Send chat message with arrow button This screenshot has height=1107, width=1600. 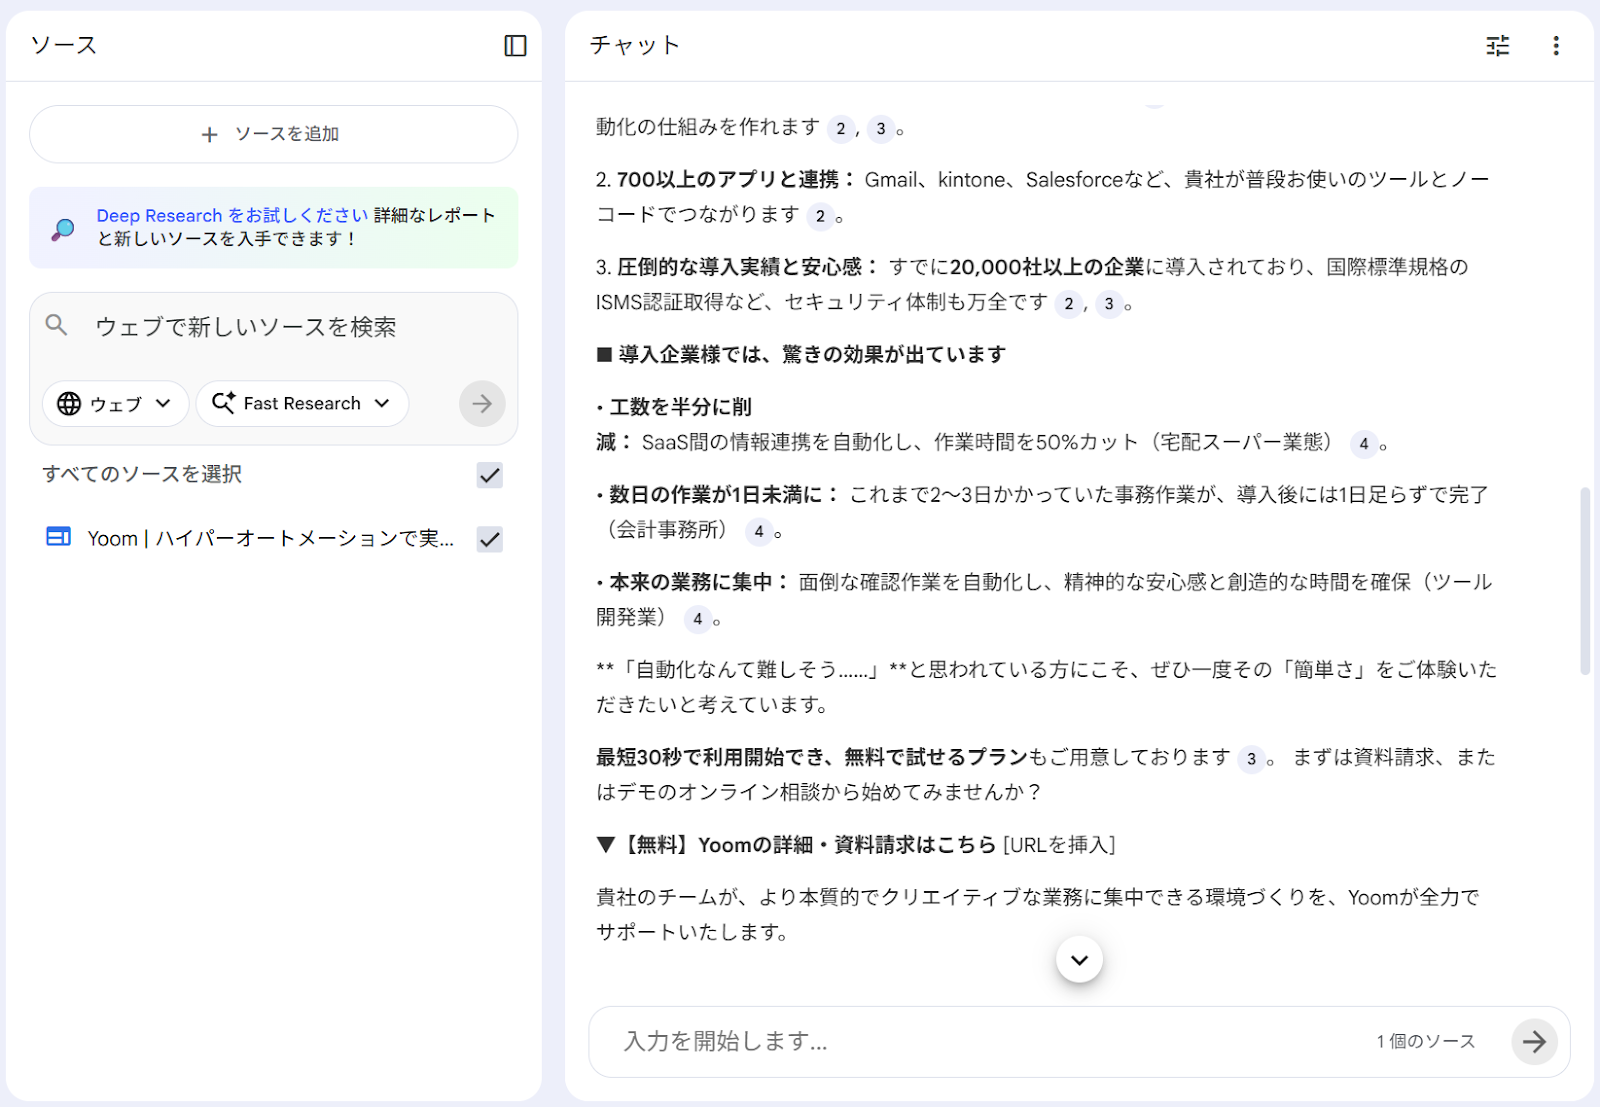(1533, 1042)
